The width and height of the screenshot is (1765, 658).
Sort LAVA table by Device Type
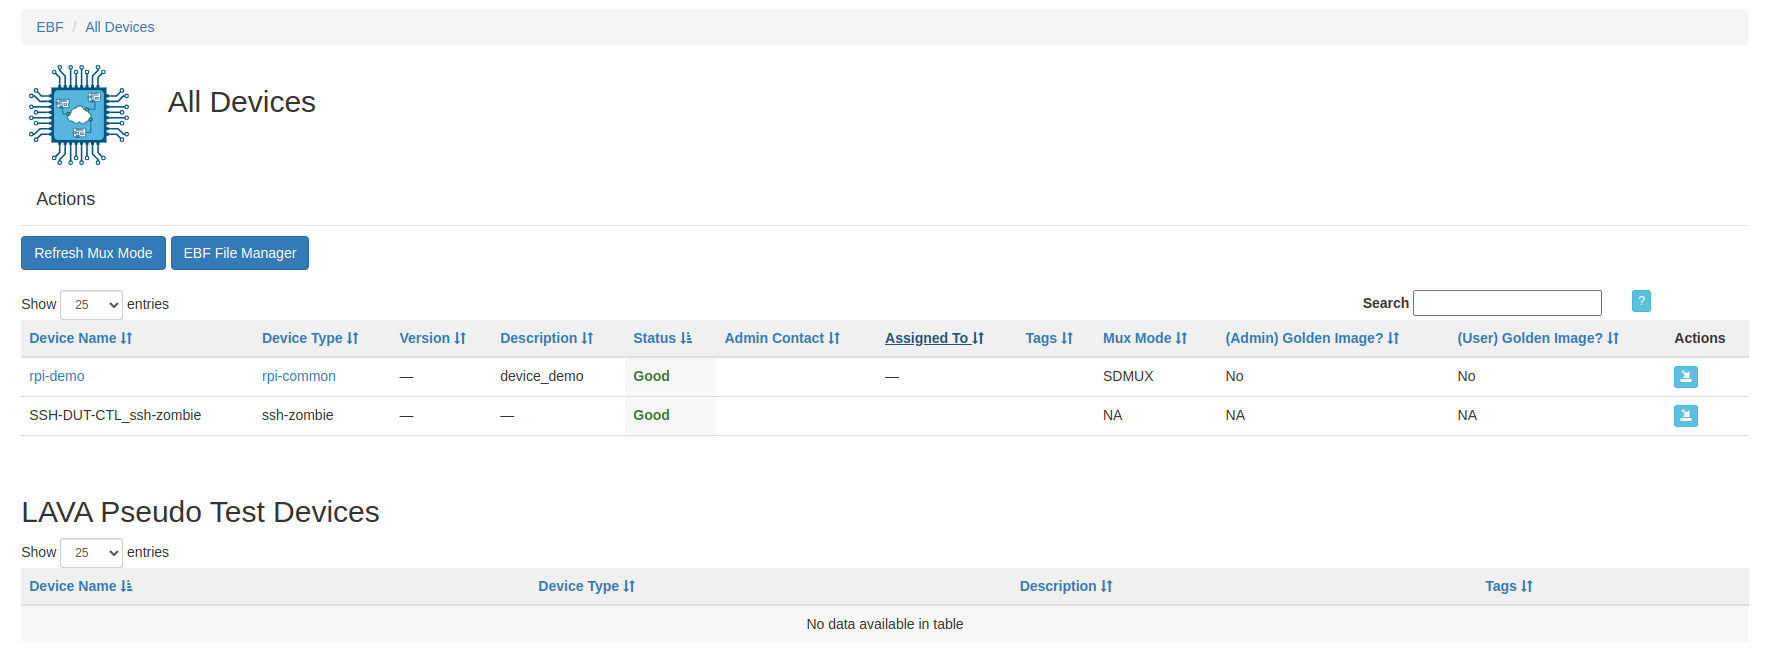coord(587,586)
